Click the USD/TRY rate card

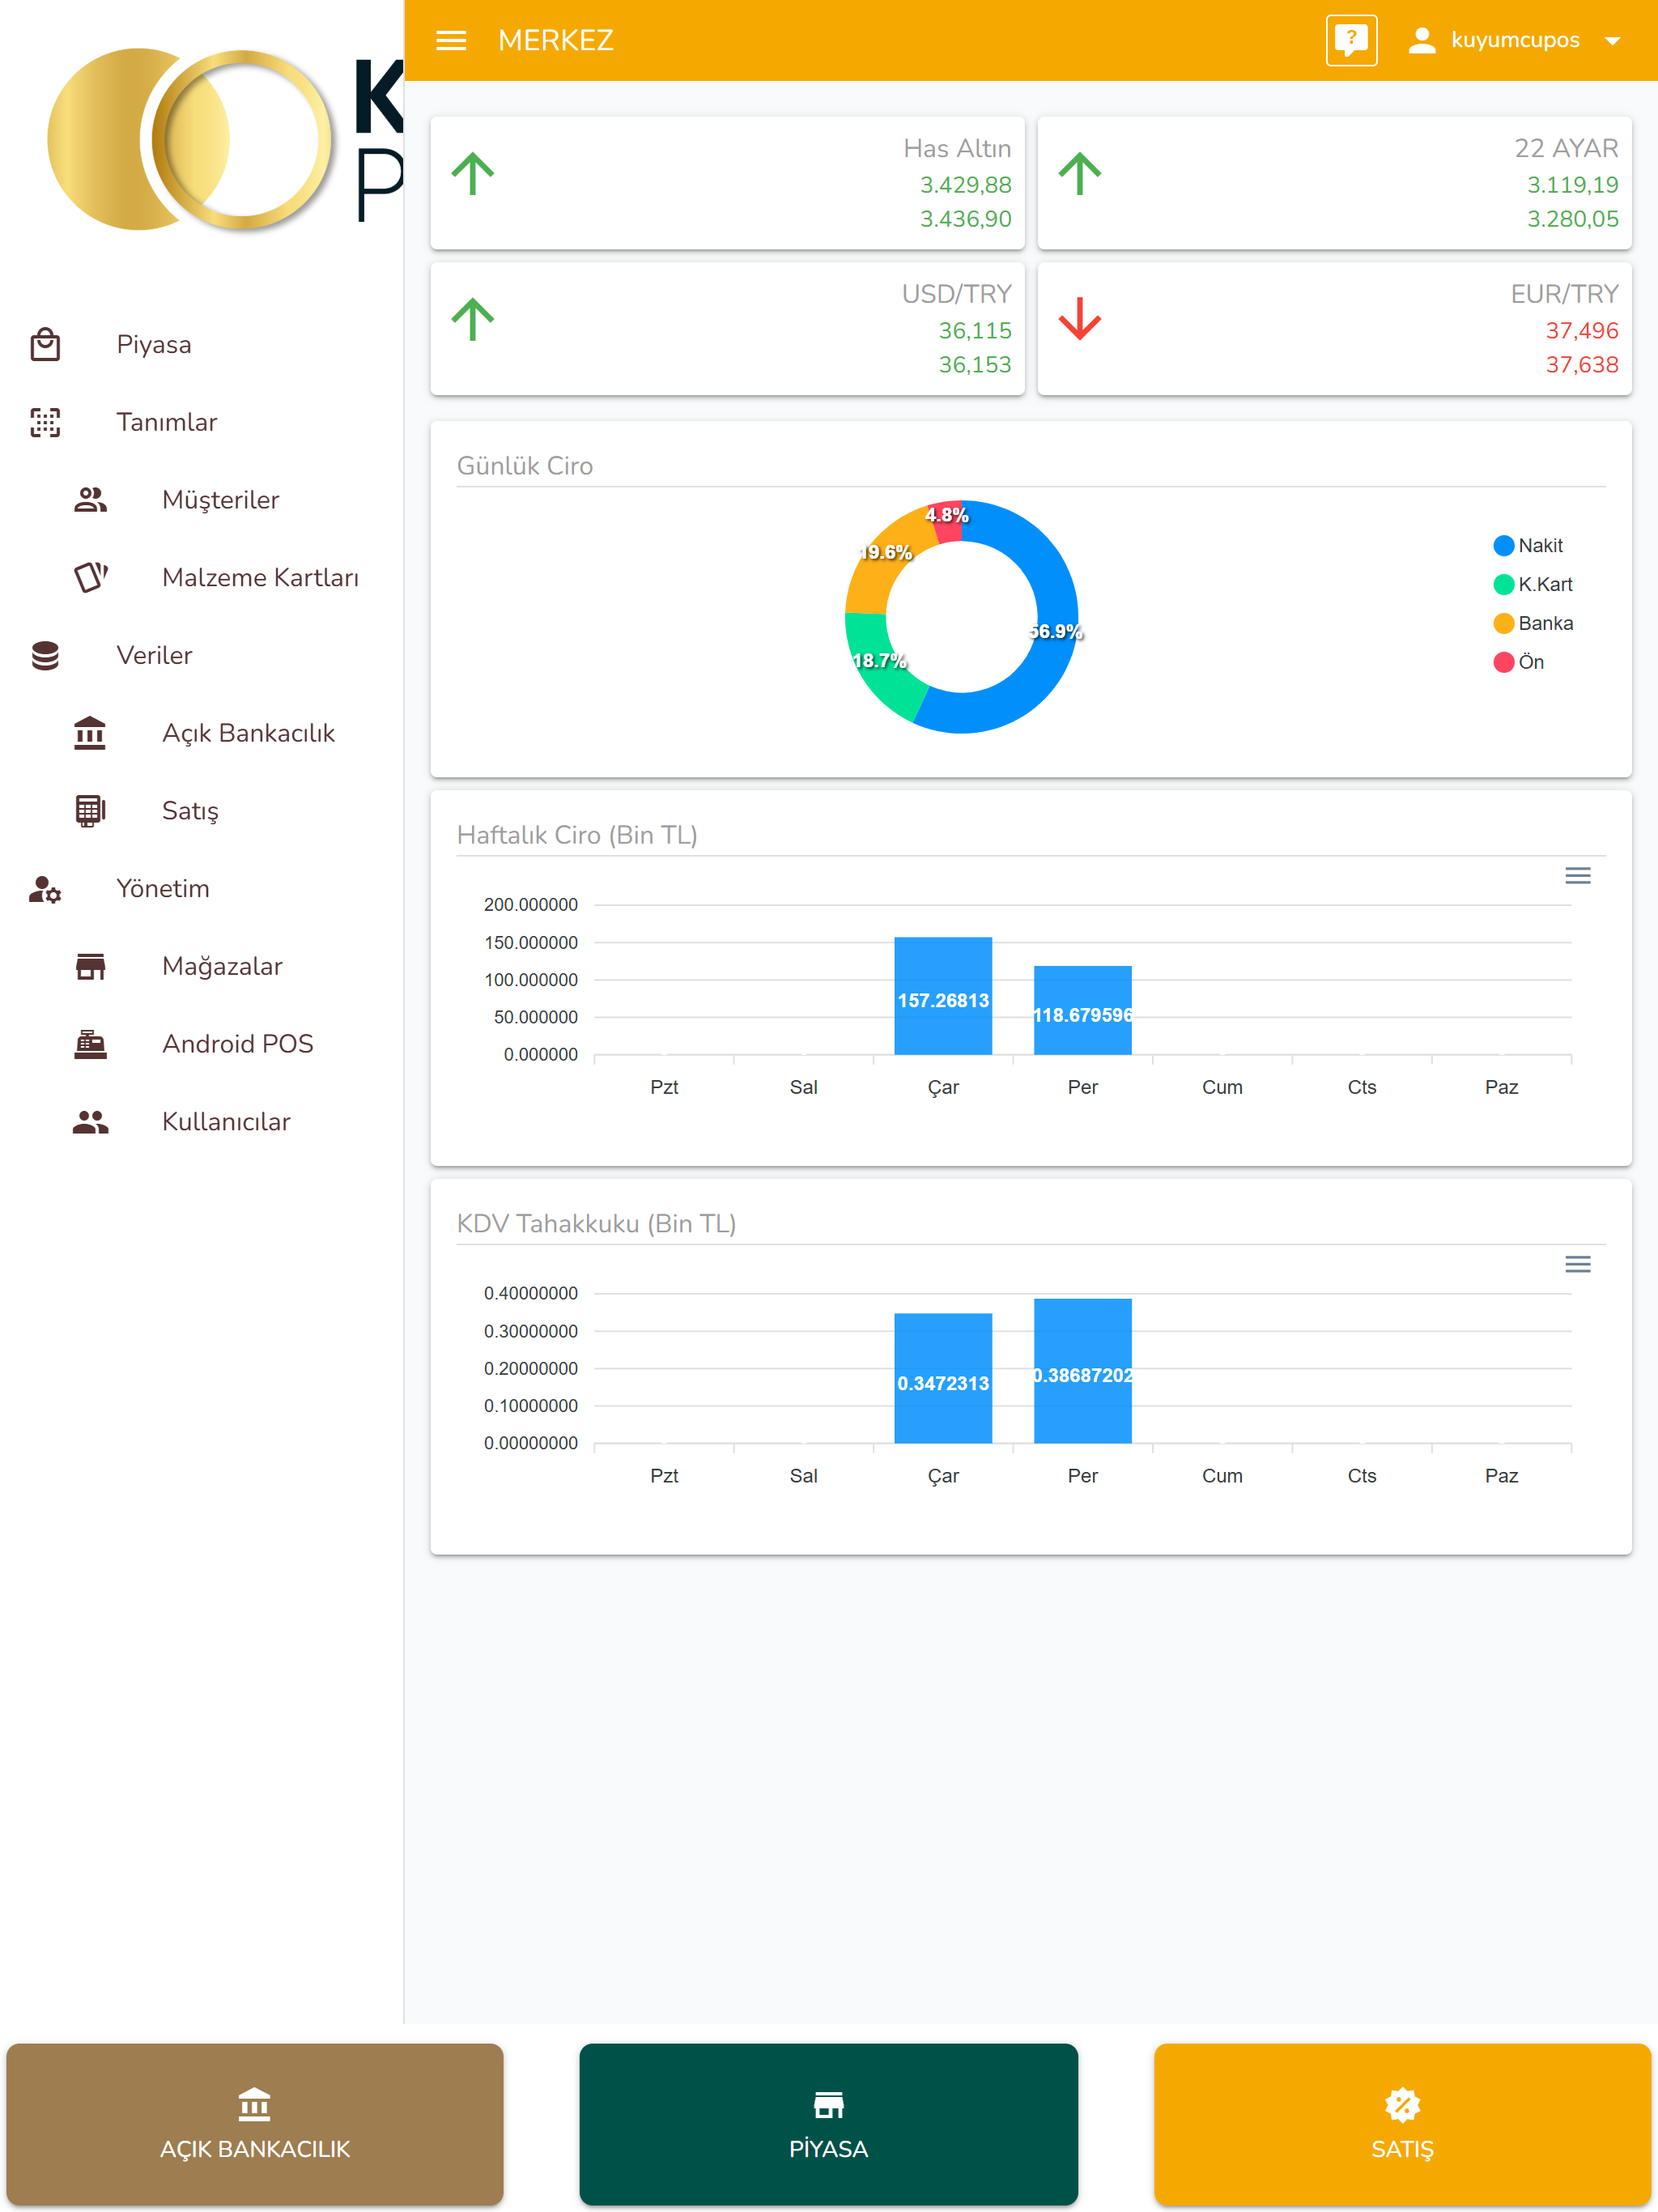[x=727, y=329]
